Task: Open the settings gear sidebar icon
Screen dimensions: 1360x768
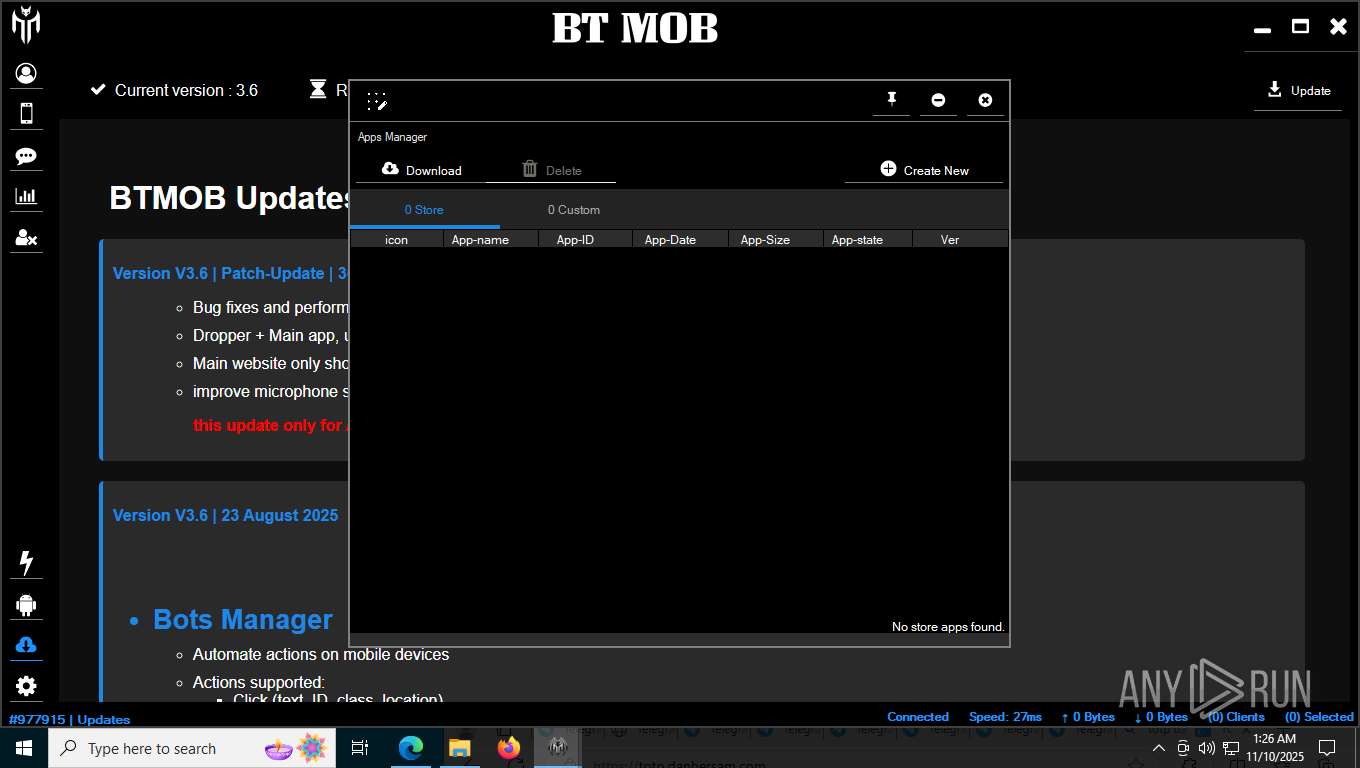Action: tap(26, 686)
